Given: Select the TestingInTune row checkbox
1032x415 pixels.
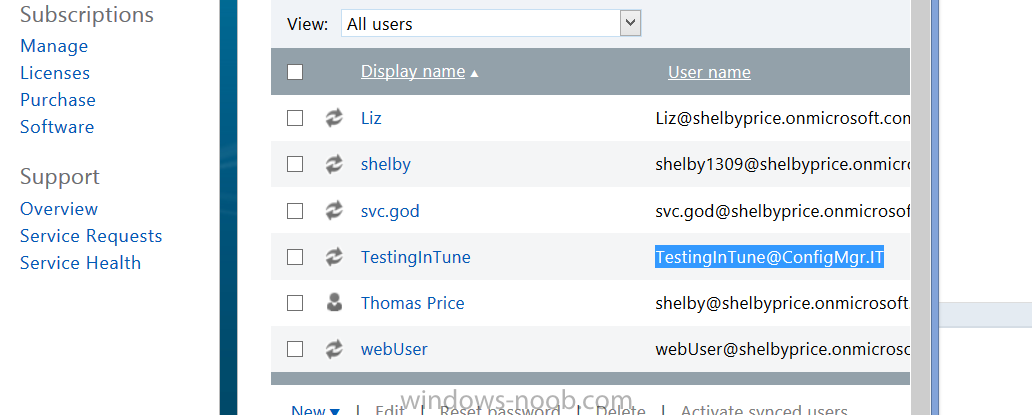Looking at the screenshot, I should click(x=295, y=257).
